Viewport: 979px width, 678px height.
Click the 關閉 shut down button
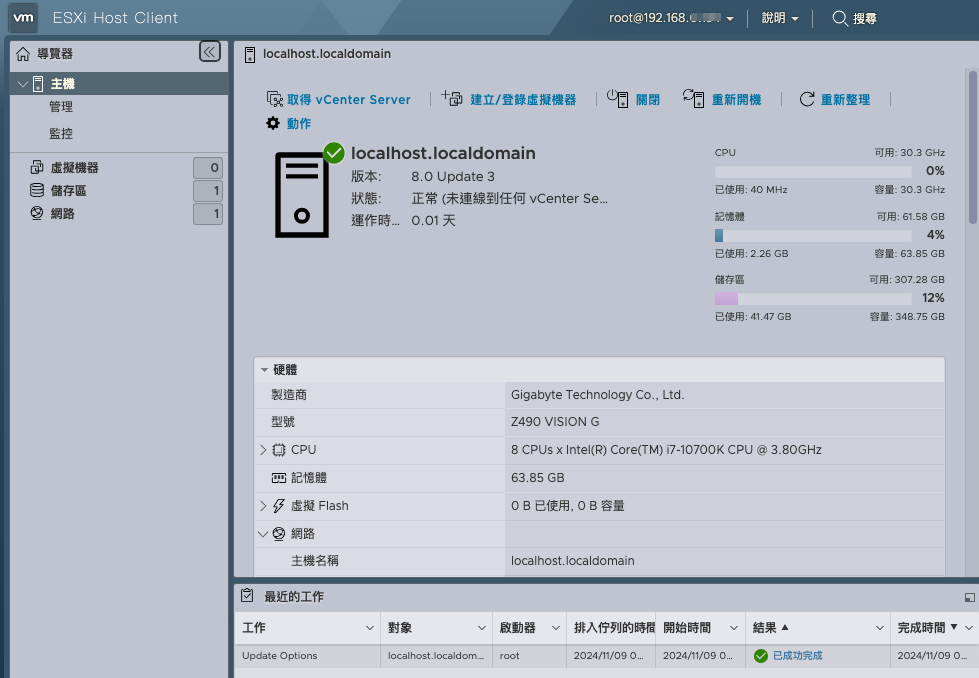click(x=647, y=99)
